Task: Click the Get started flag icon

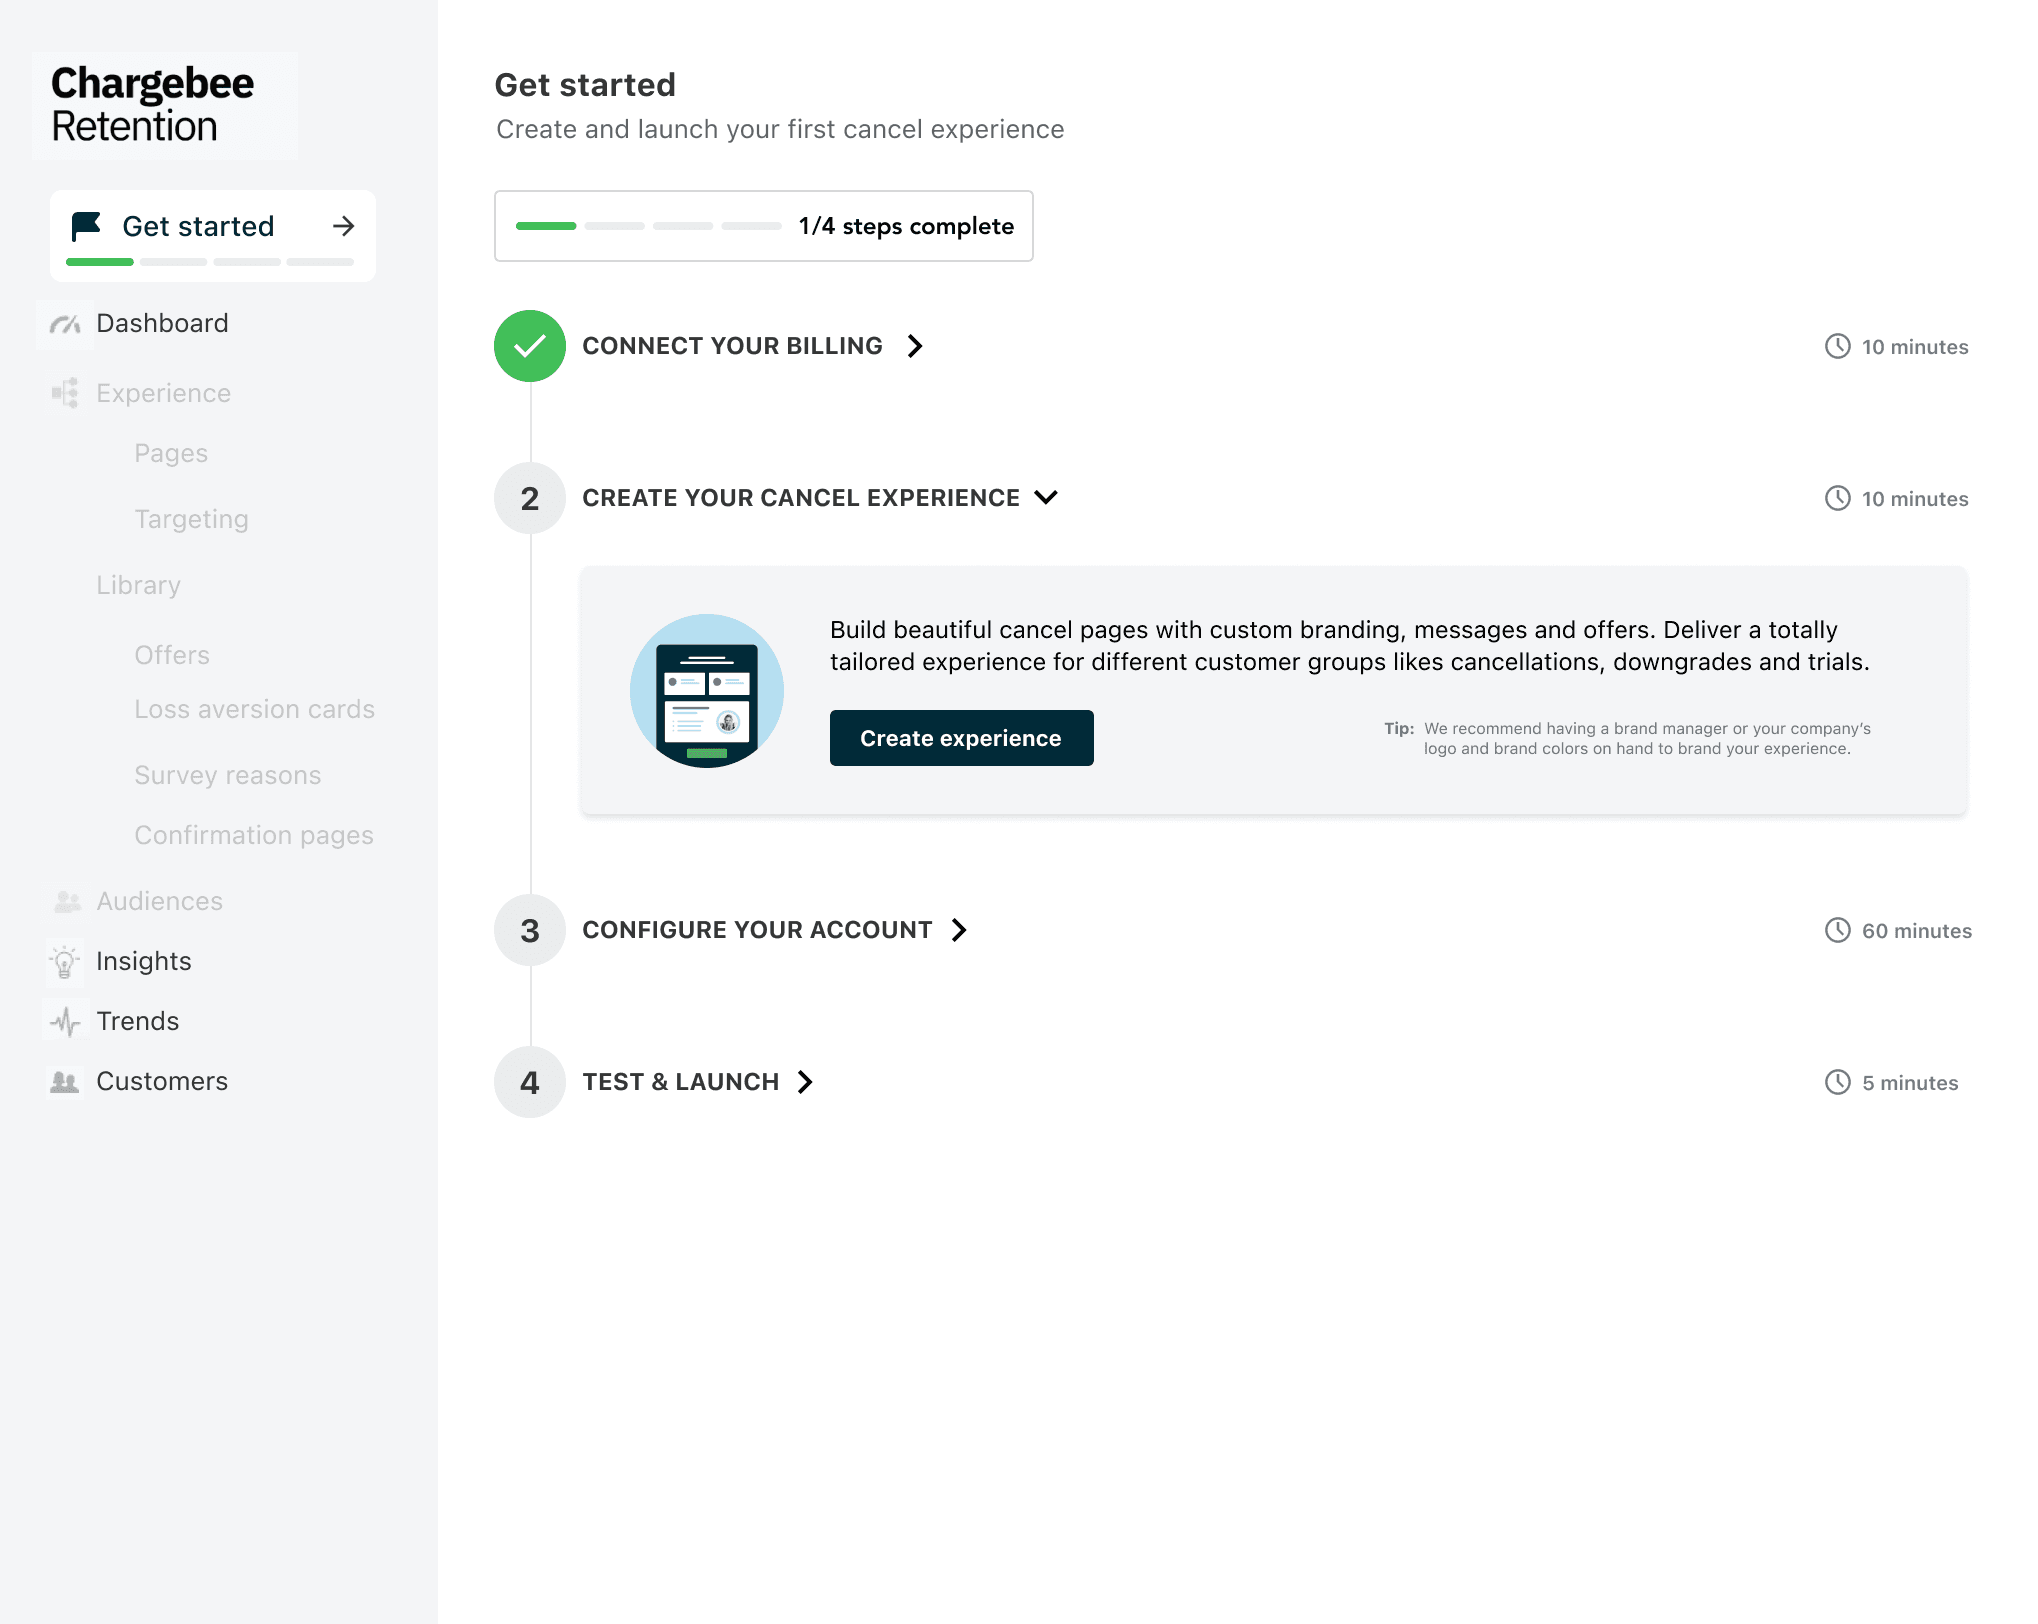Action: coord(87,226)
